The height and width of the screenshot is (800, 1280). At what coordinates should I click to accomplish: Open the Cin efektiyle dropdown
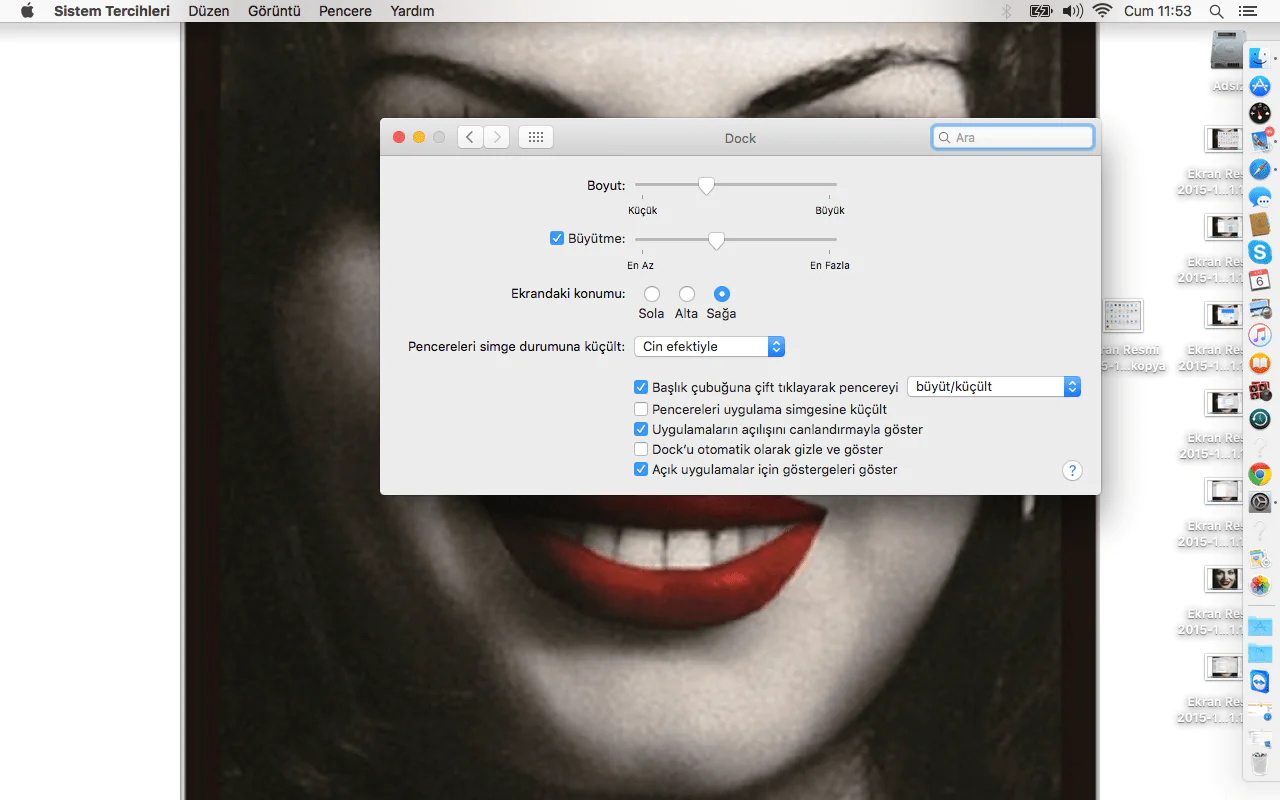click(x=709, y=346)
